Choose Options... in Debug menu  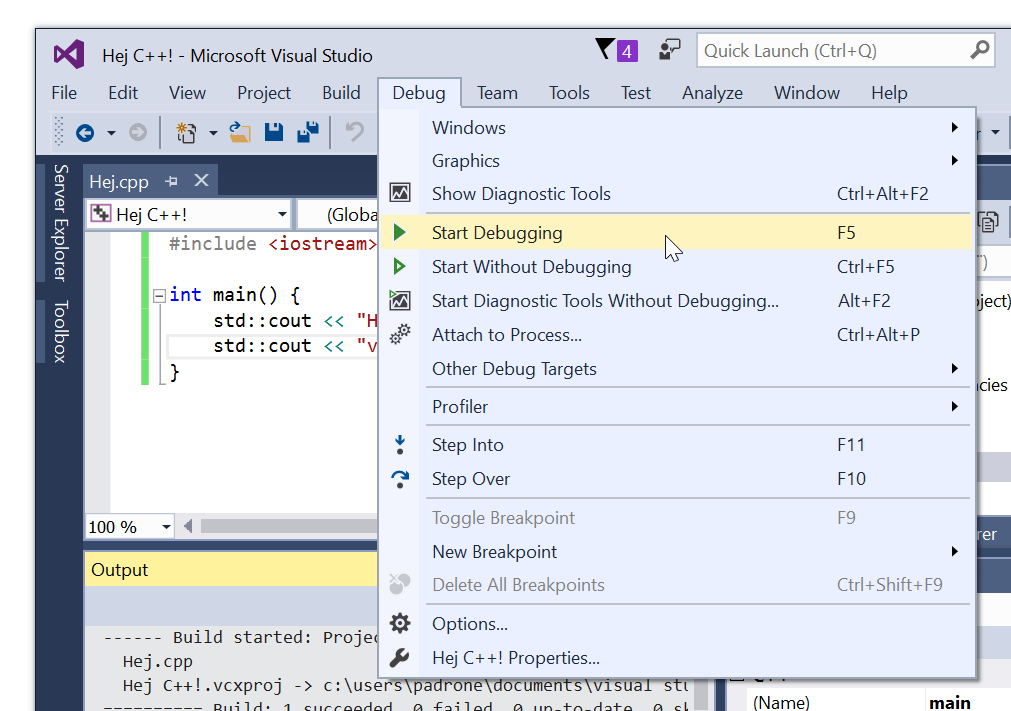click(x=676, y=623)
